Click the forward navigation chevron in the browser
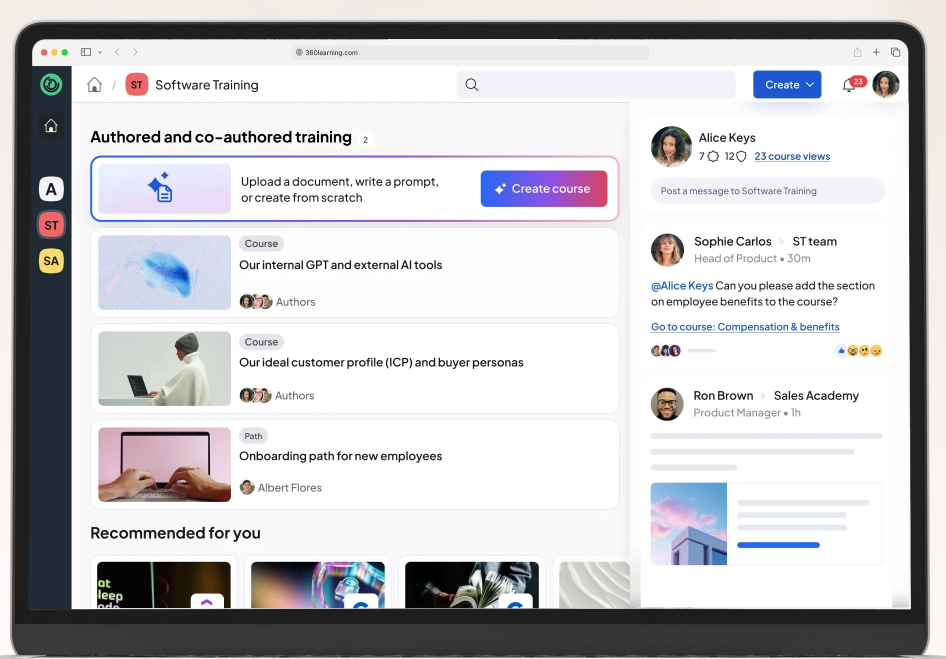 pyautogui.click(x=136, y=52)
